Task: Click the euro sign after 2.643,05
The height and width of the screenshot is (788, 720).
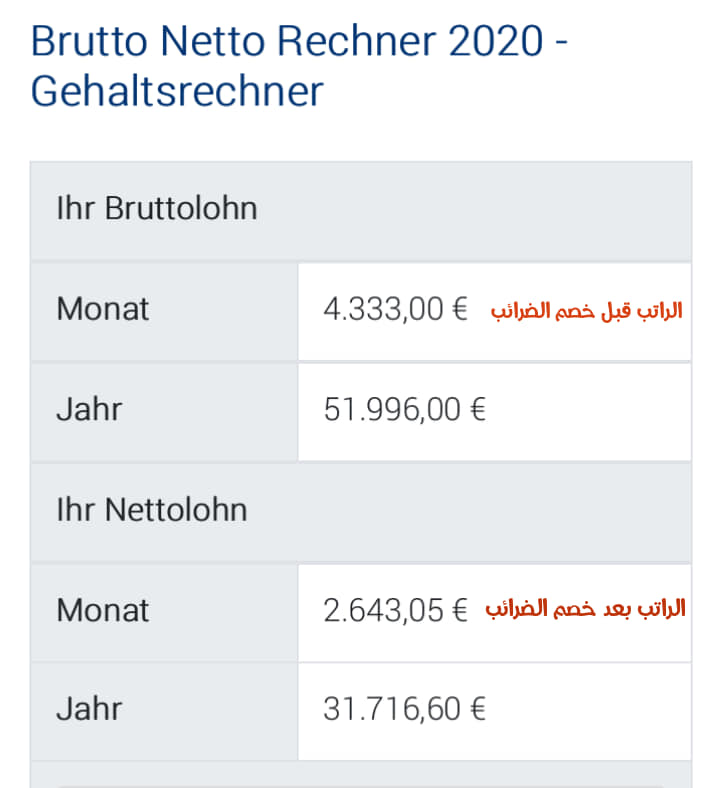Action: (x=460, y=610)
